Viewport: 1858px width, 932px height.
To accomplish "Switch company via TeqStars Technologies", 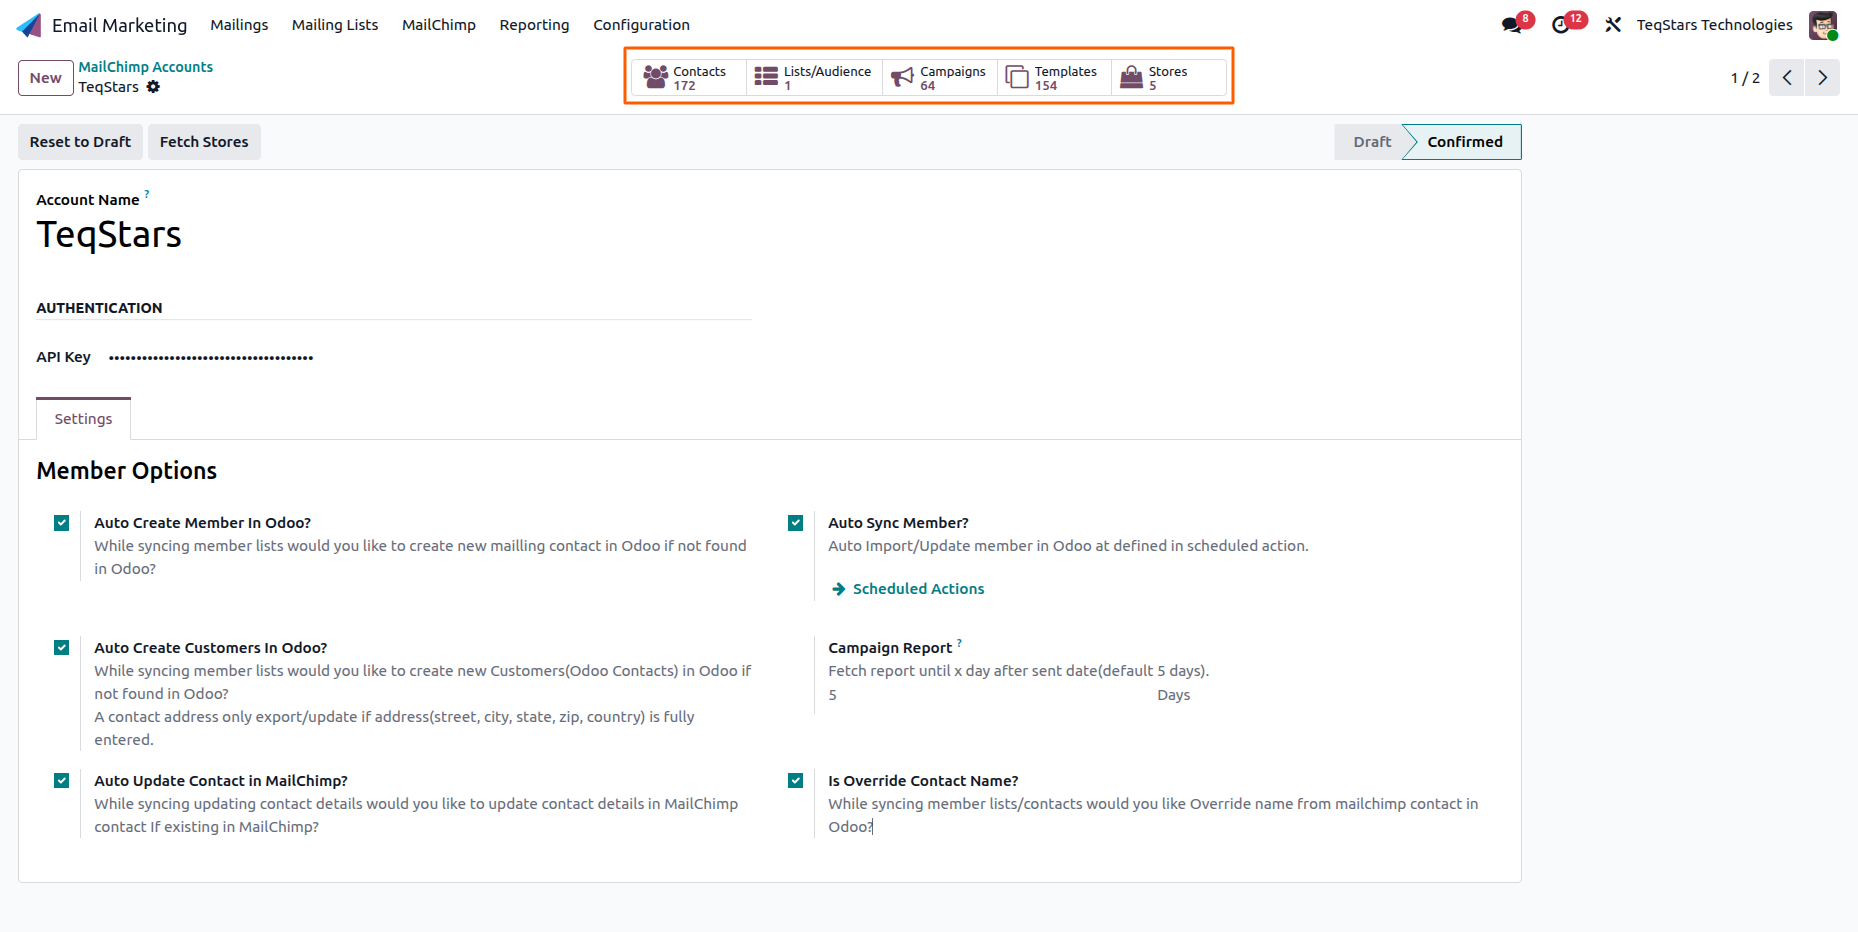I will (x=1714, y=25).
